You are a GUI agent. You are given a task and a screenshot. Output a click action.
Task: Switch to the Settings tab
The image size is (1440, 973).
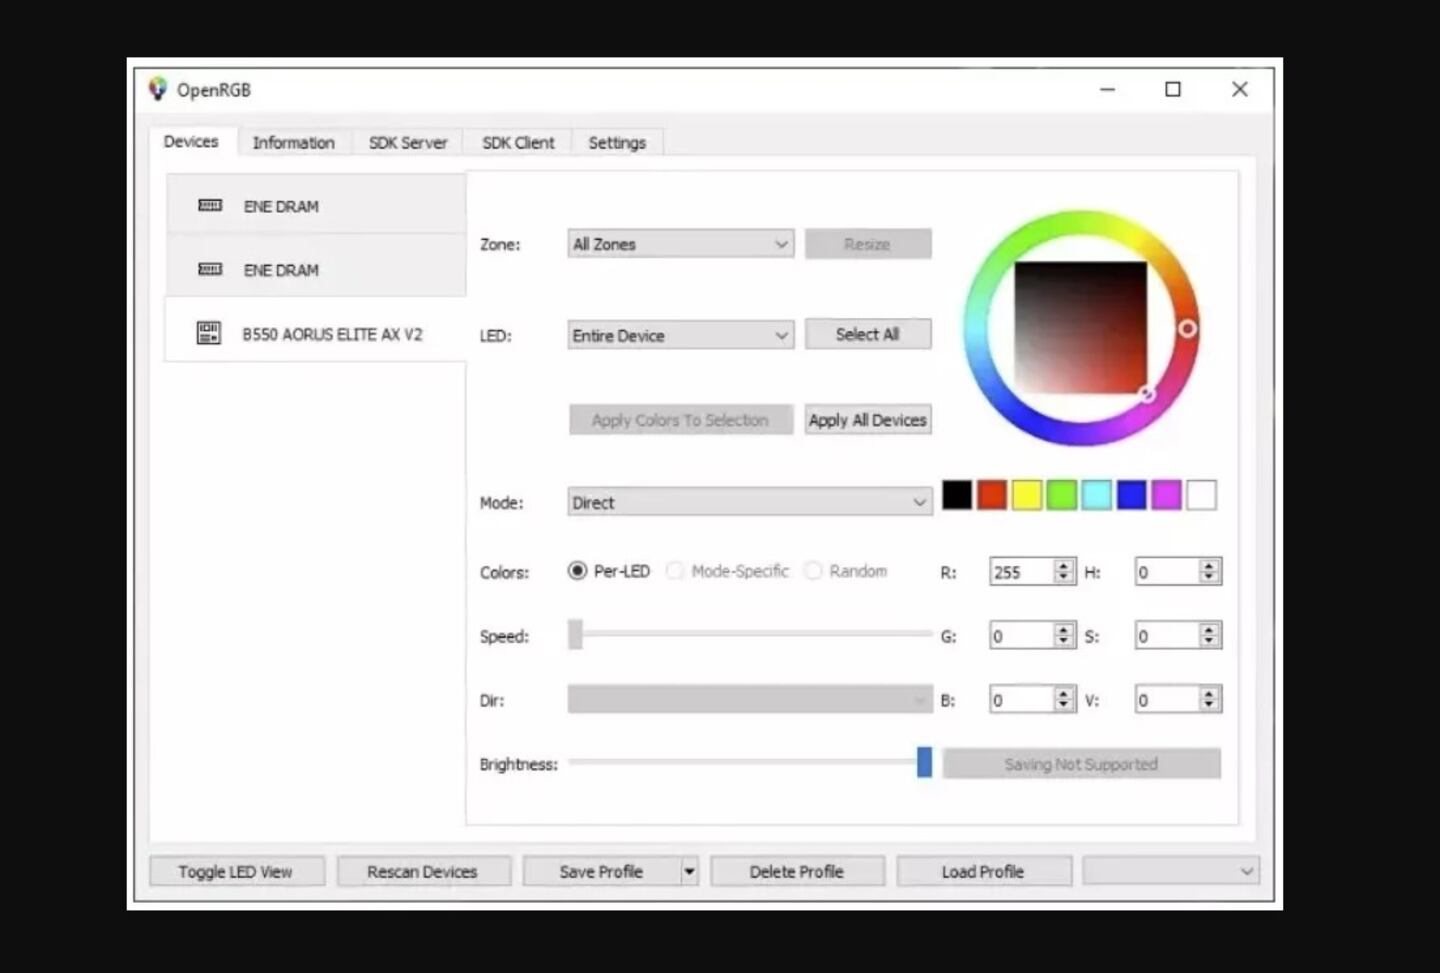click(x=617, y=142)
